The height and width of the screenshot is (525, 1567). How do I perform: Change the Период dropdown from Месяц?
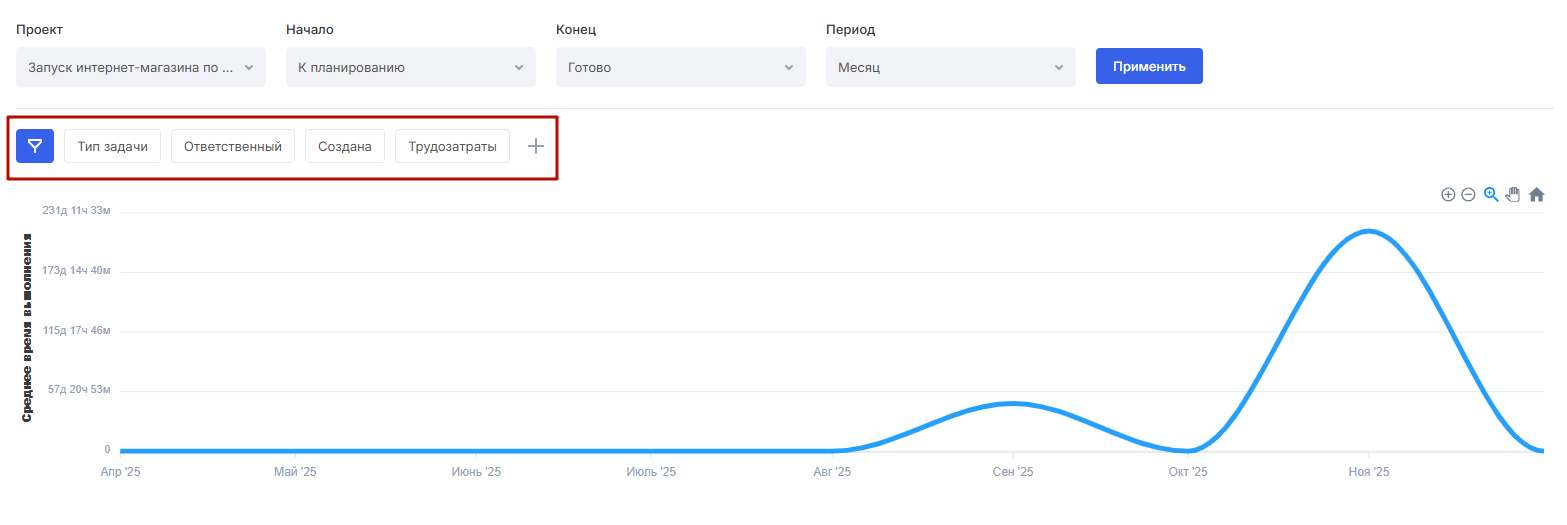pyautogui.click(x=951, y=68)
